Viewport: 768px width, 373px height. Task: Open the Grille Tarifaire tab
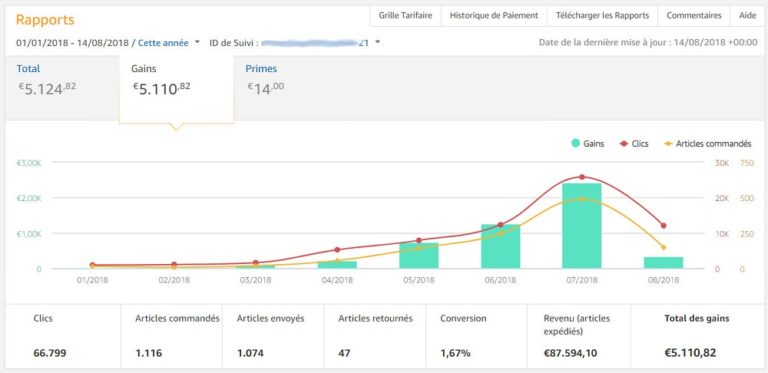tap(406, 15)
